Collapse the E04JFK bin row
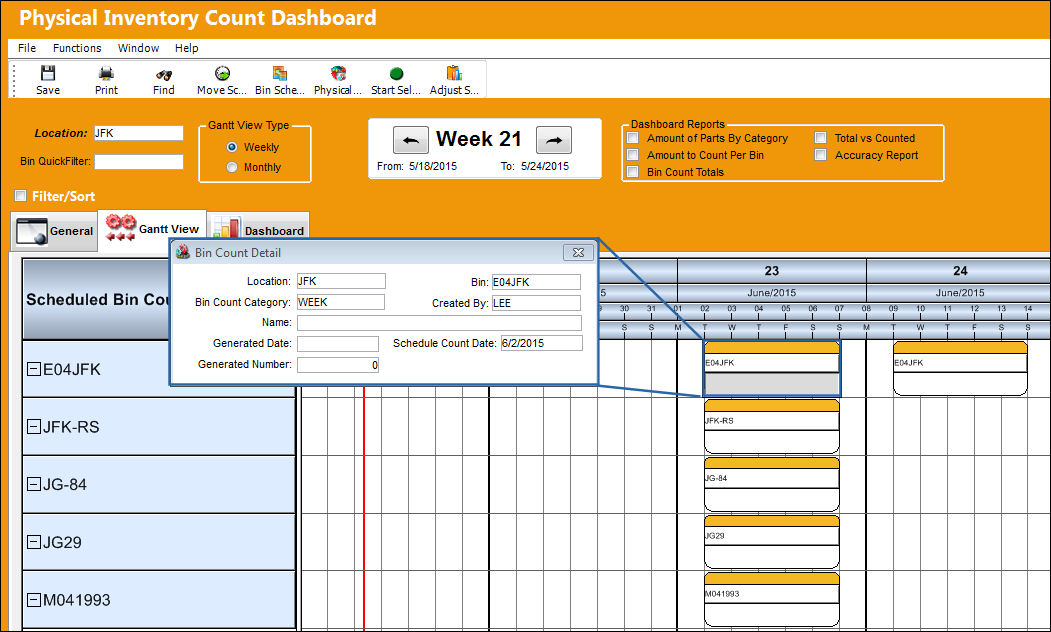Image resolution: width=1051 pixels, height=632 pixels. 34,369
